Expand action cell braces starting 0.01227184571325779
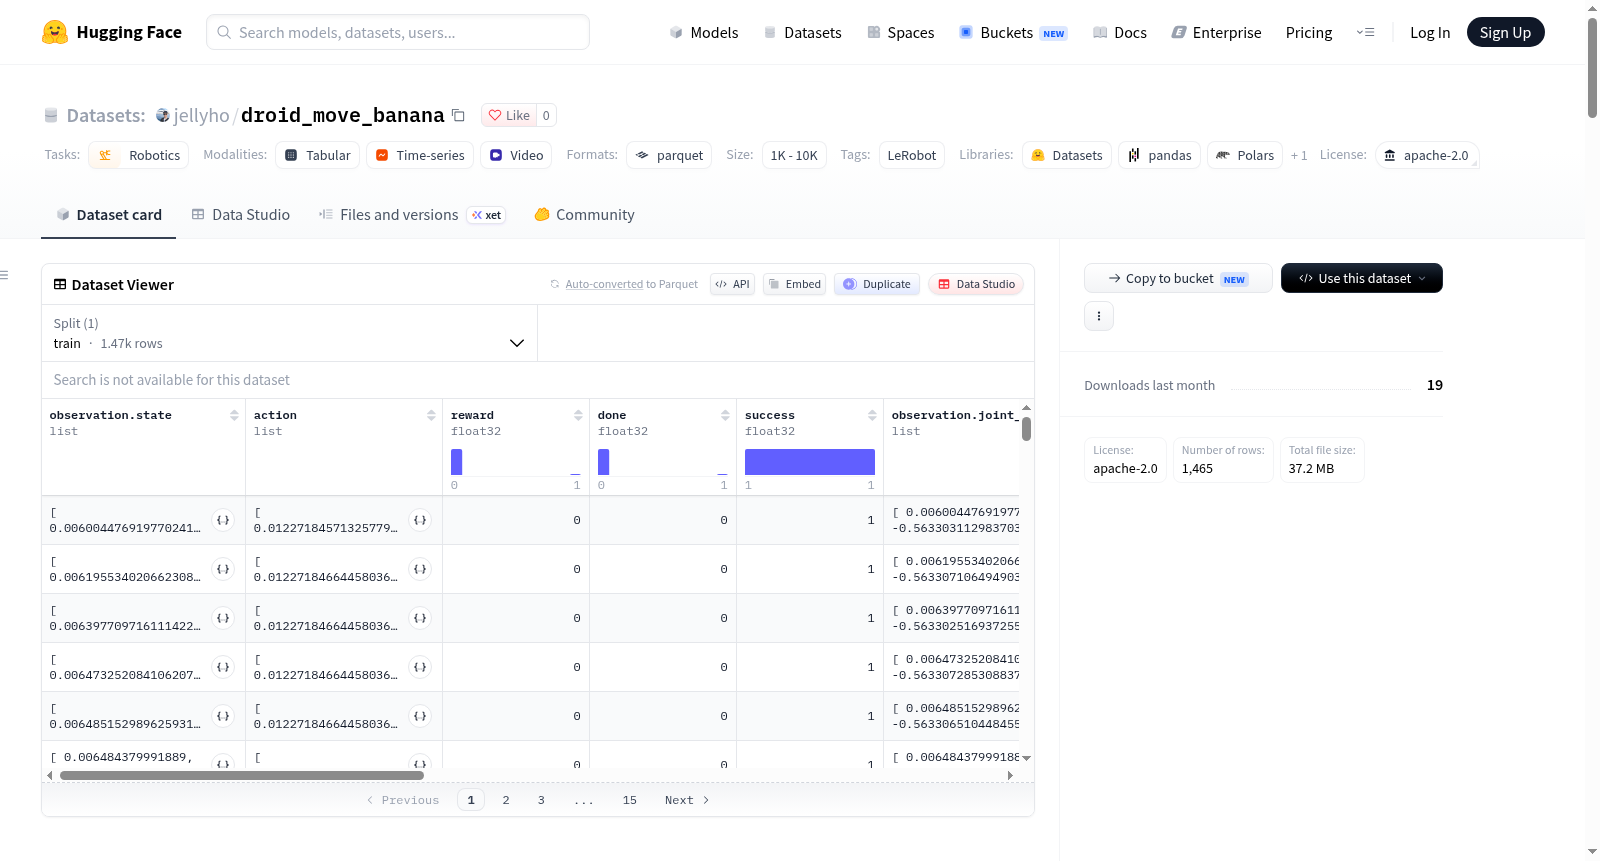 (420, 520)
